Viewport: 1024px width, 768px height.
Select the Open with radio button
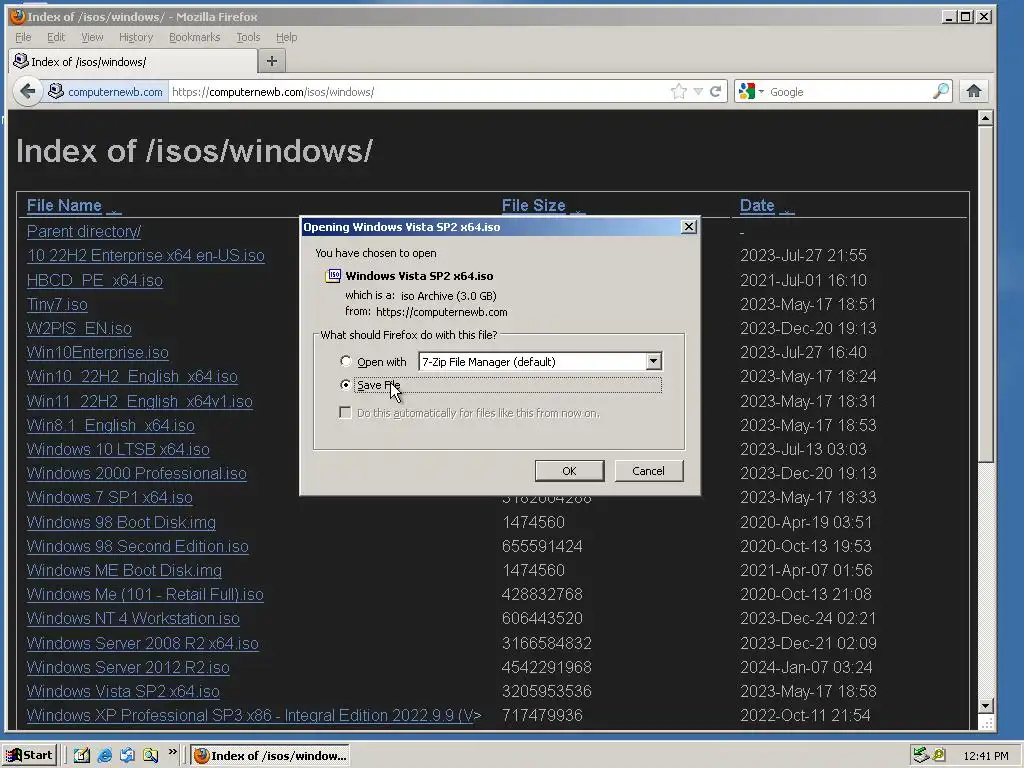tap(345, 361)
